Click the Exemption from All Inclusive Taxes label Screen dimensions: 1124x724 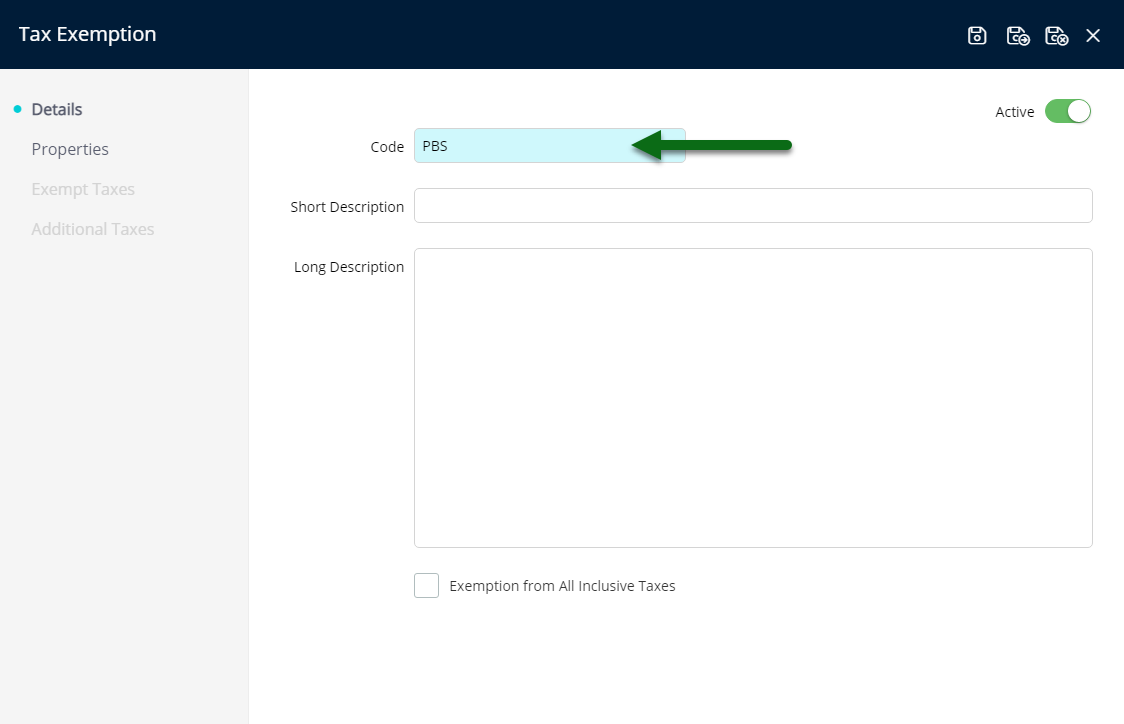[x=562, y=586]
